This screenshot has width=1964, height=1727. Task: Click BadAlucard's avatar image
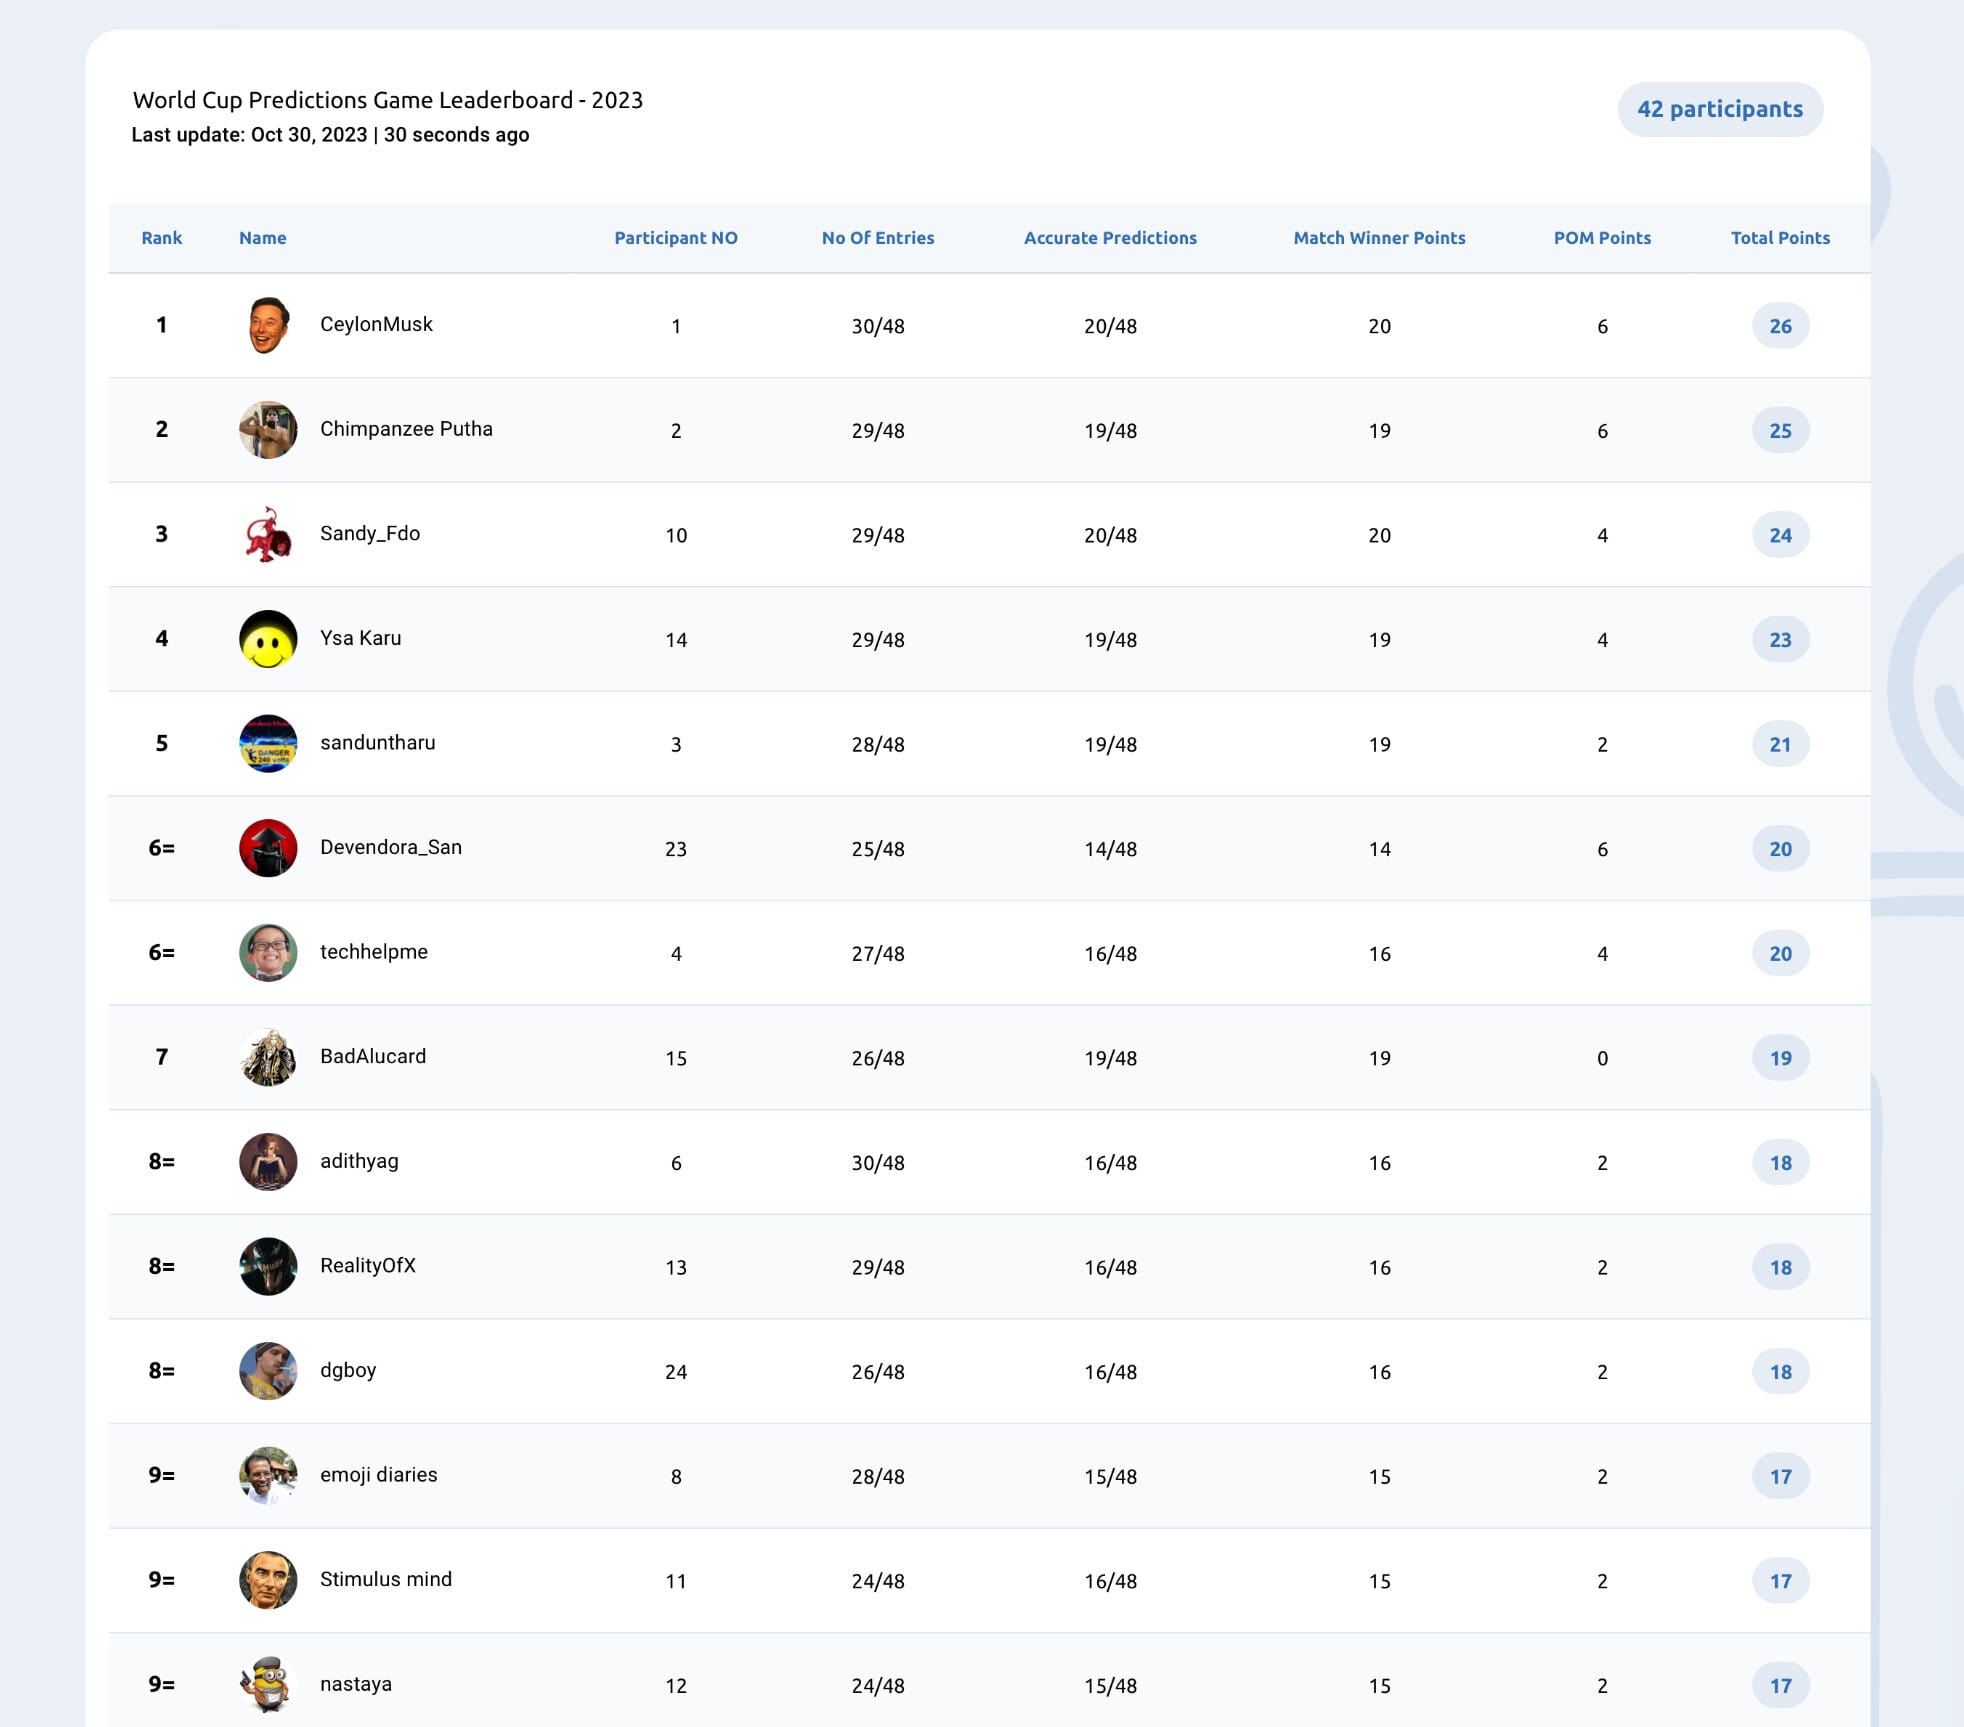tap(268, 1057)
